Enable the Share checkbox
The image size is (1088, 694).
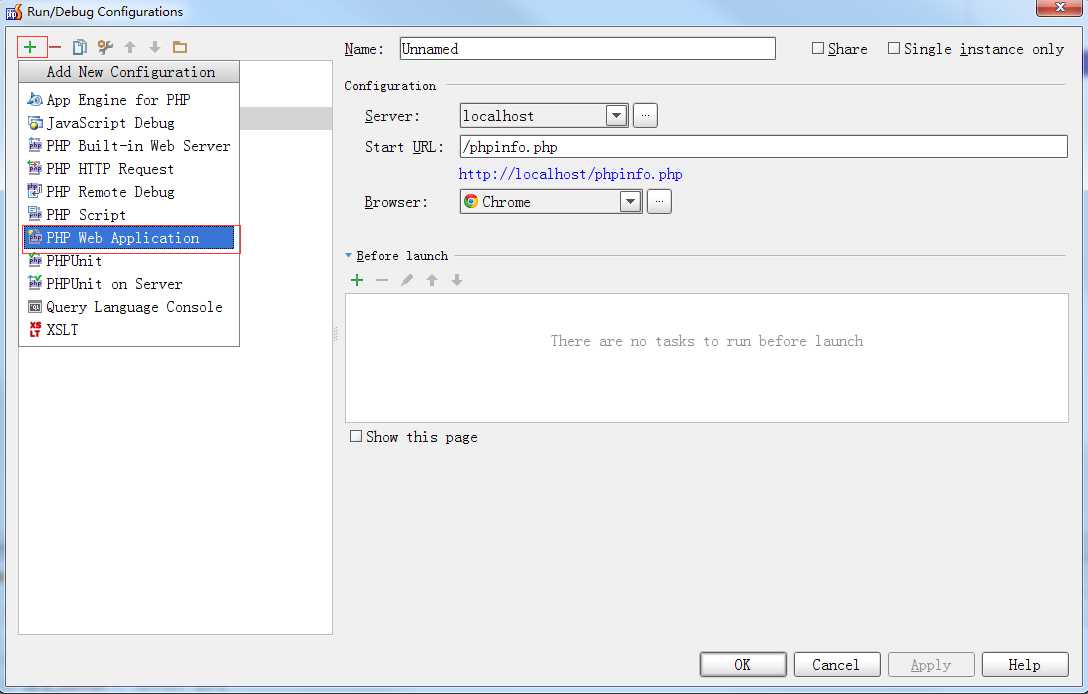(x=818, y=49)
